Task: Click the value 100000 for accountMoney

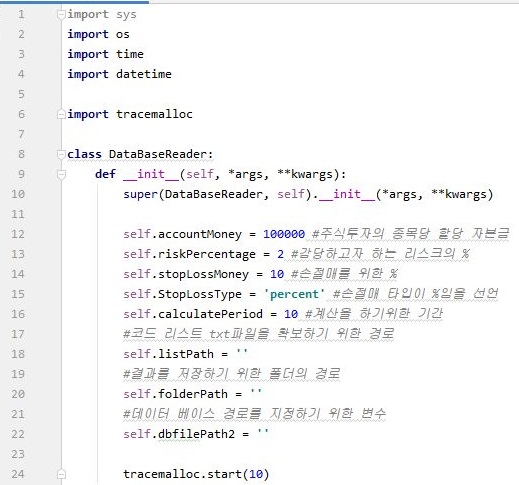Action: point(284,234)
